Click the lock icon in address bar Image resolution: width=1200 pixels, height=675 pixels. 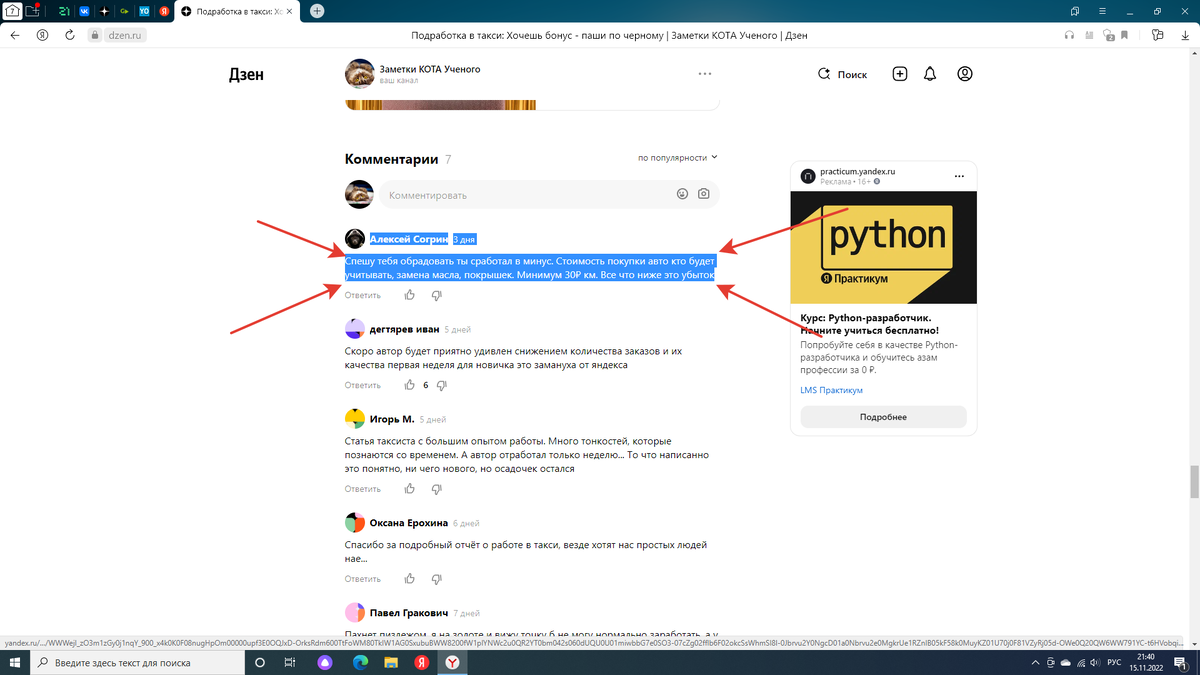(x=96, y=35)
